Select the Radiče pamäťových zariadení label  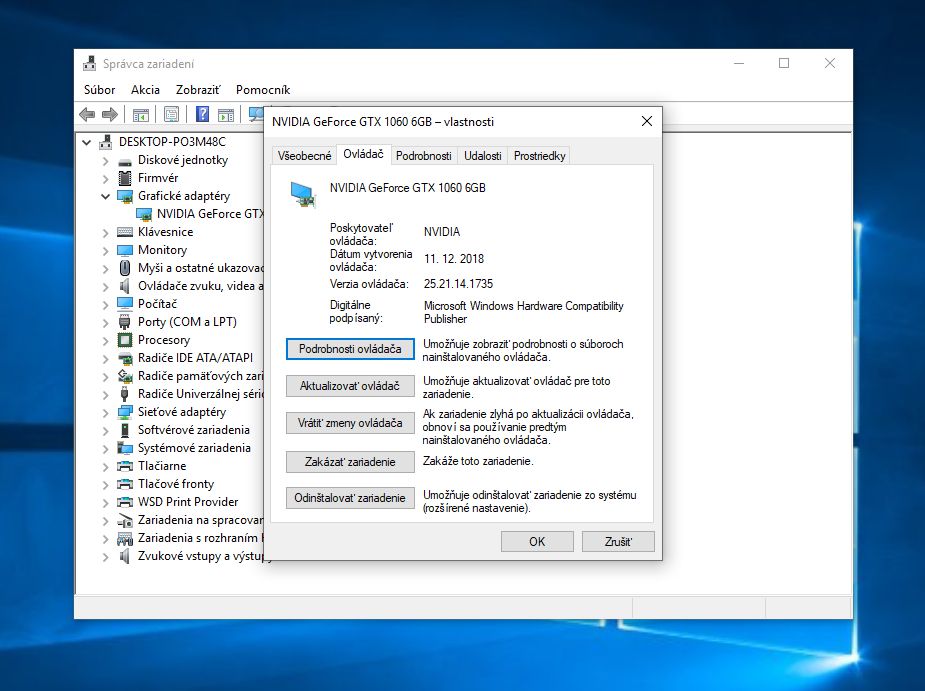[201, 376]
